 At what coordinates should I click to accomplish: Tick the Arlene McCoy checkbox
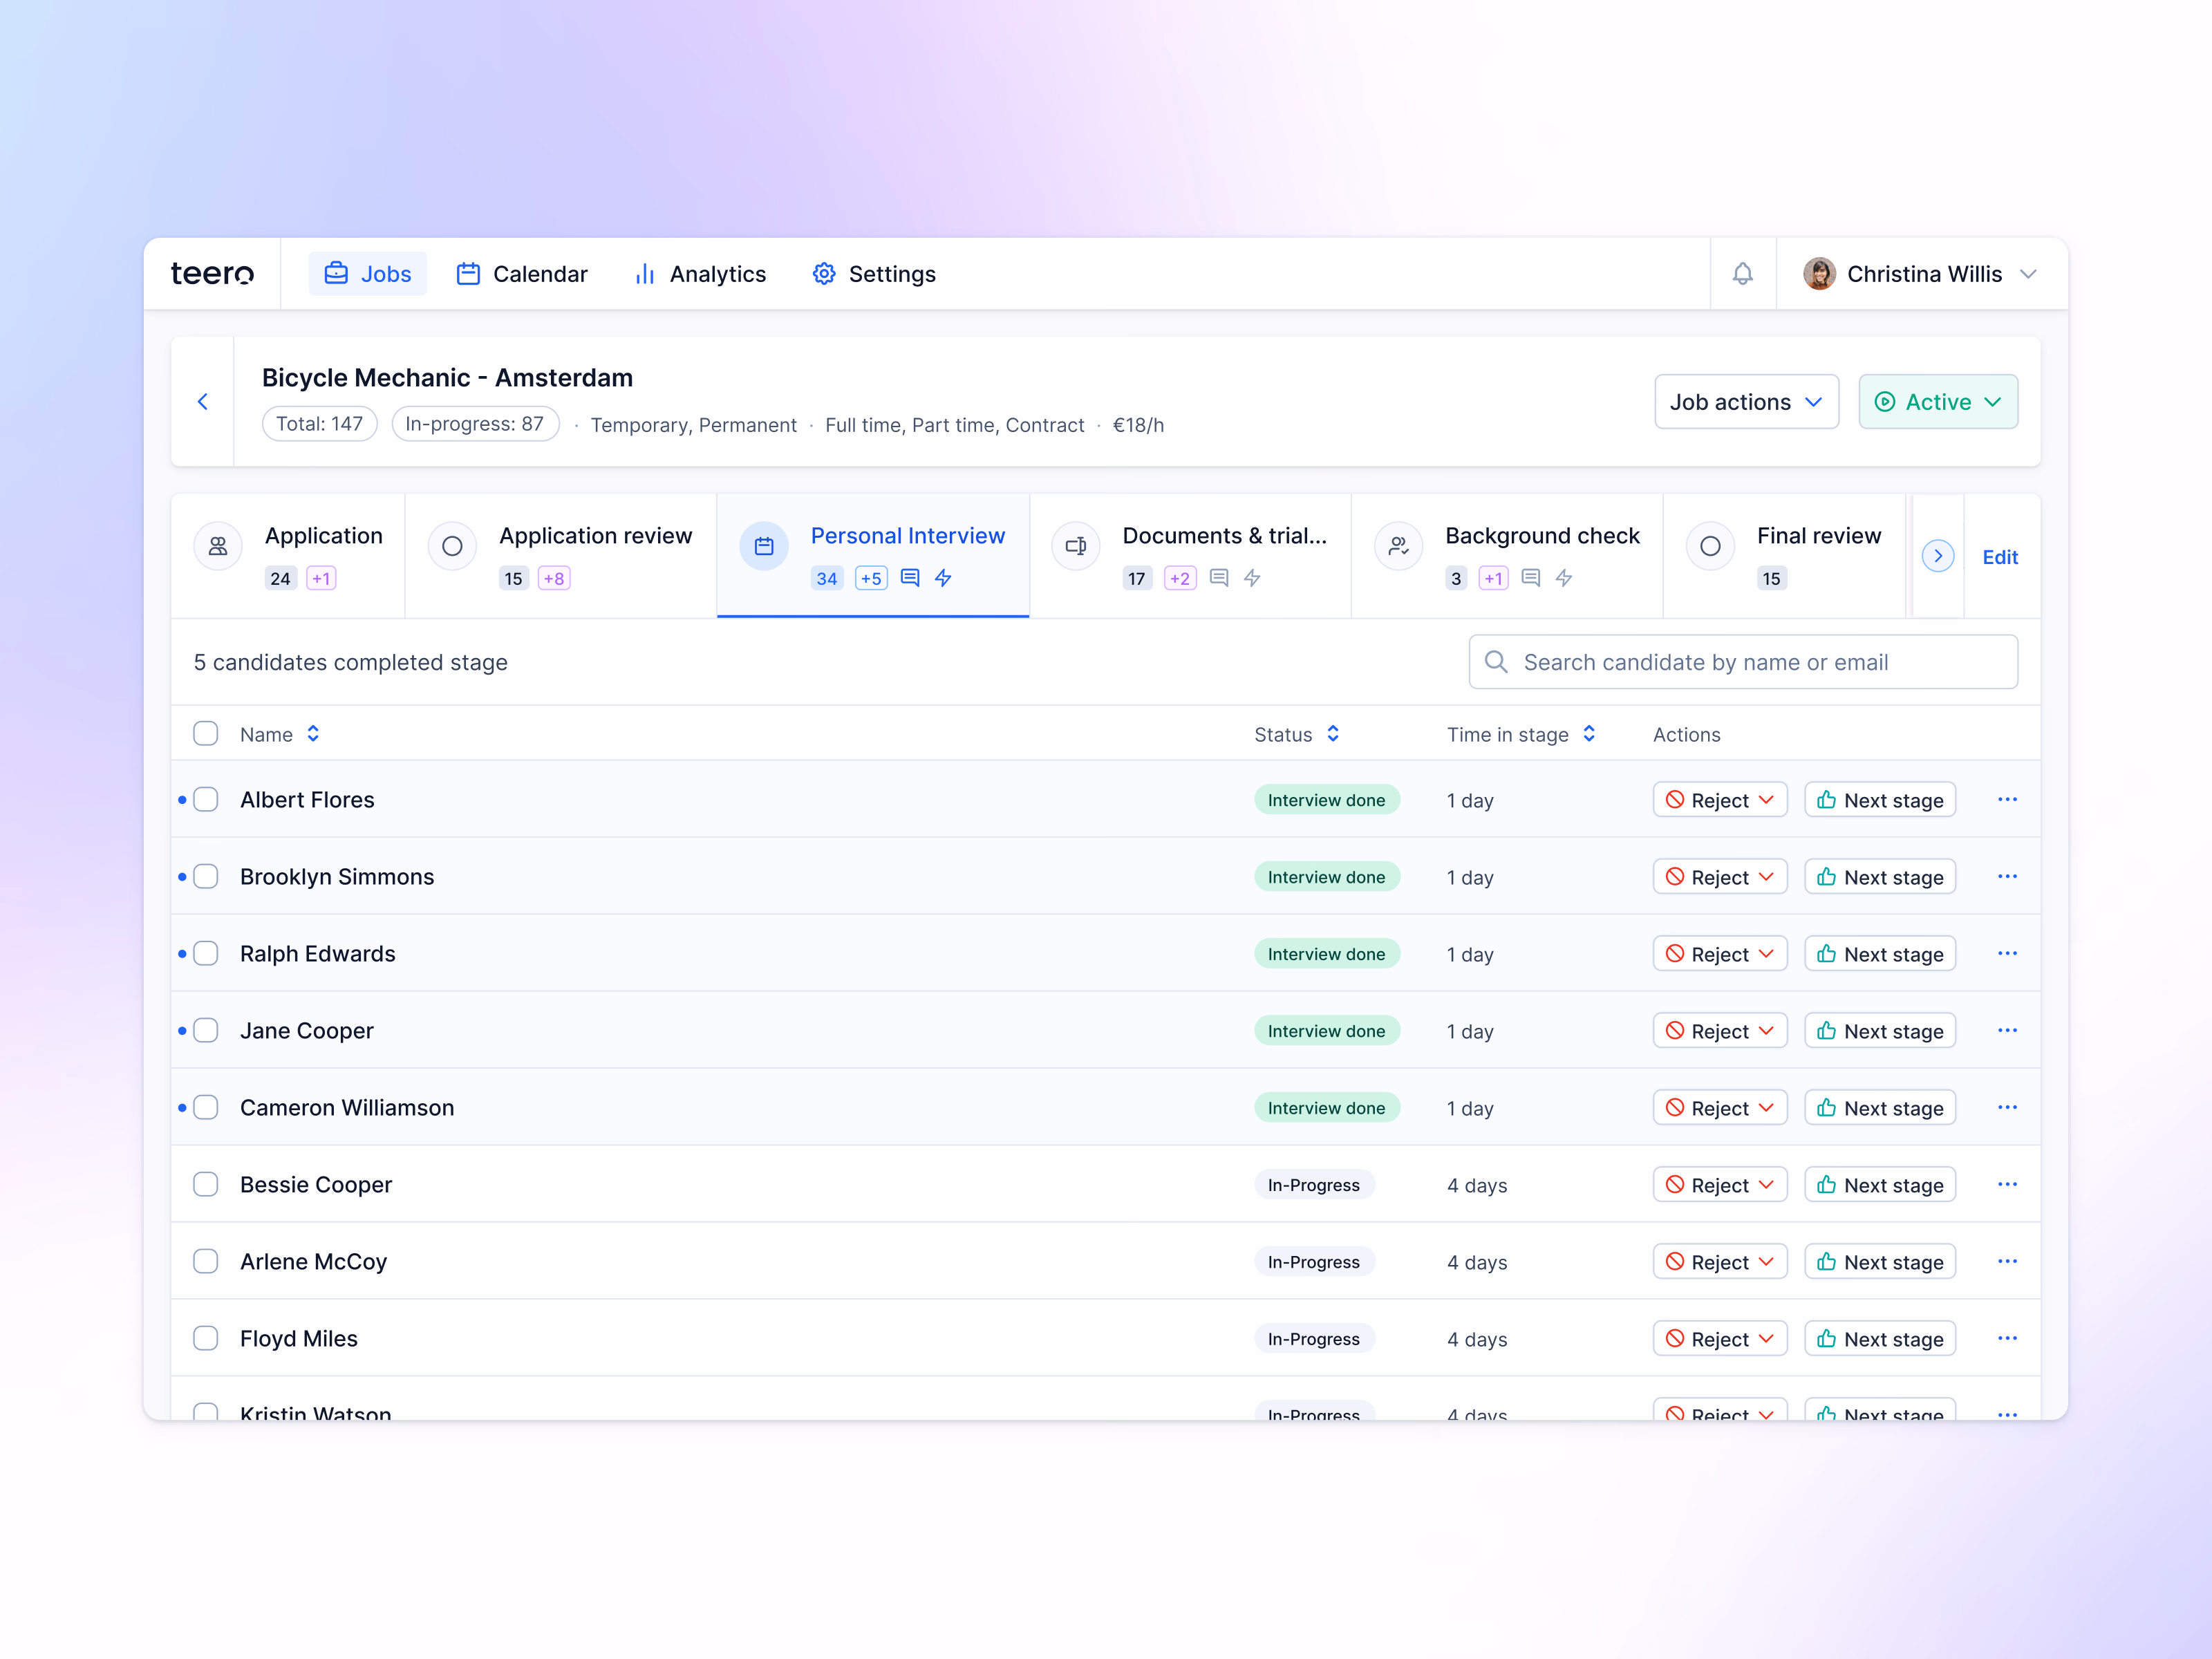click(206, 1262)
